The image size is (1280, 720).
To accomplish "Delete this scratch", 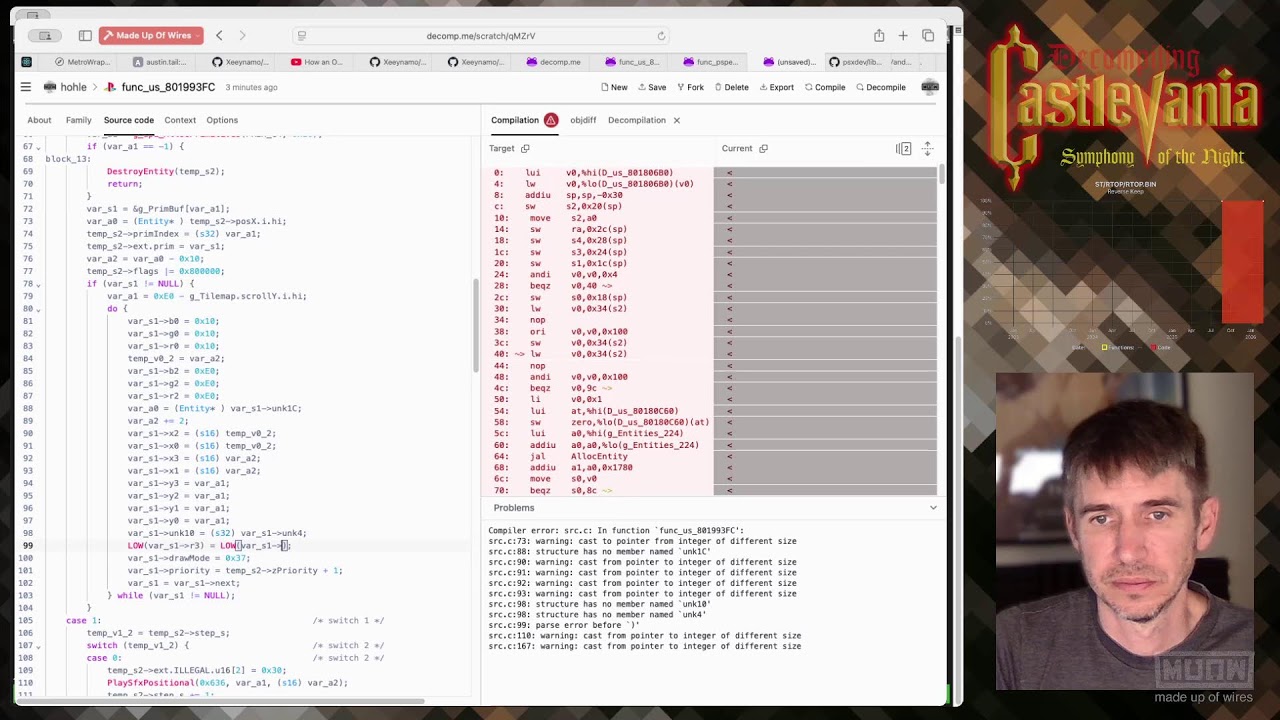I will [731, 87].
